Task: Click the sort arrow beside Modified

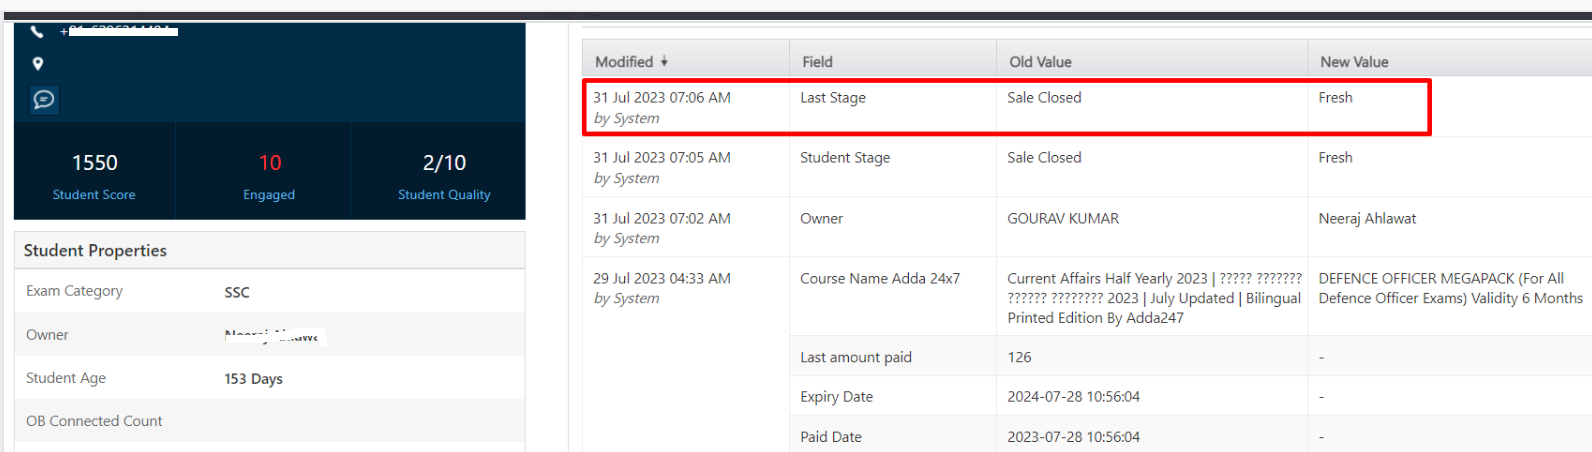Action: click(664, 62)
